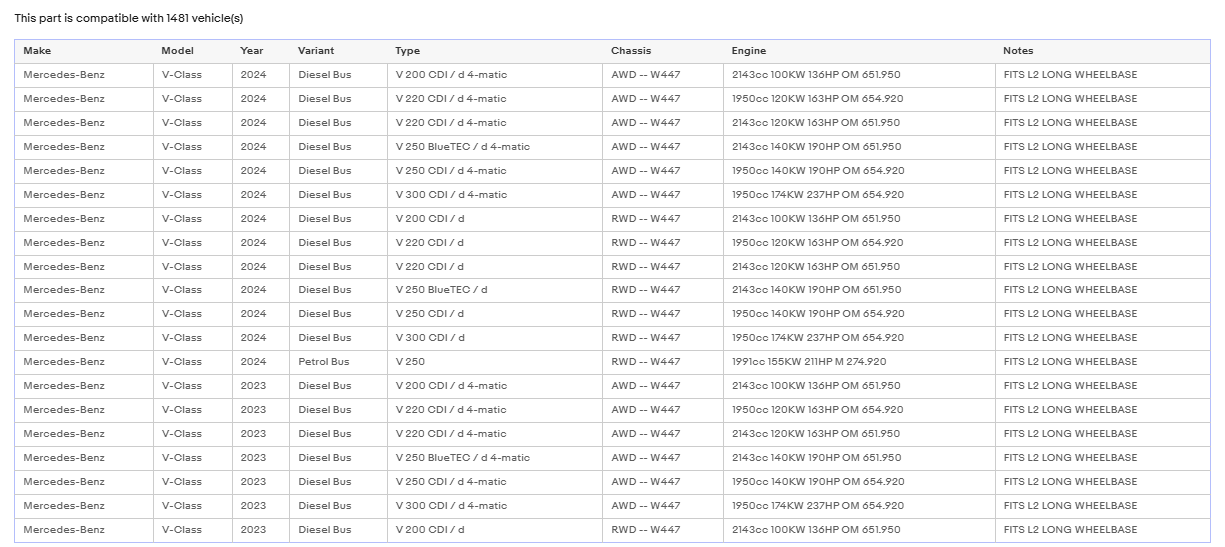Image resolution: width=1225 pixels, height=547 pixels.
Task: Select the 2024 V 250 BlueTEC / d 4-matic cell
Action: tap(494, 147)
